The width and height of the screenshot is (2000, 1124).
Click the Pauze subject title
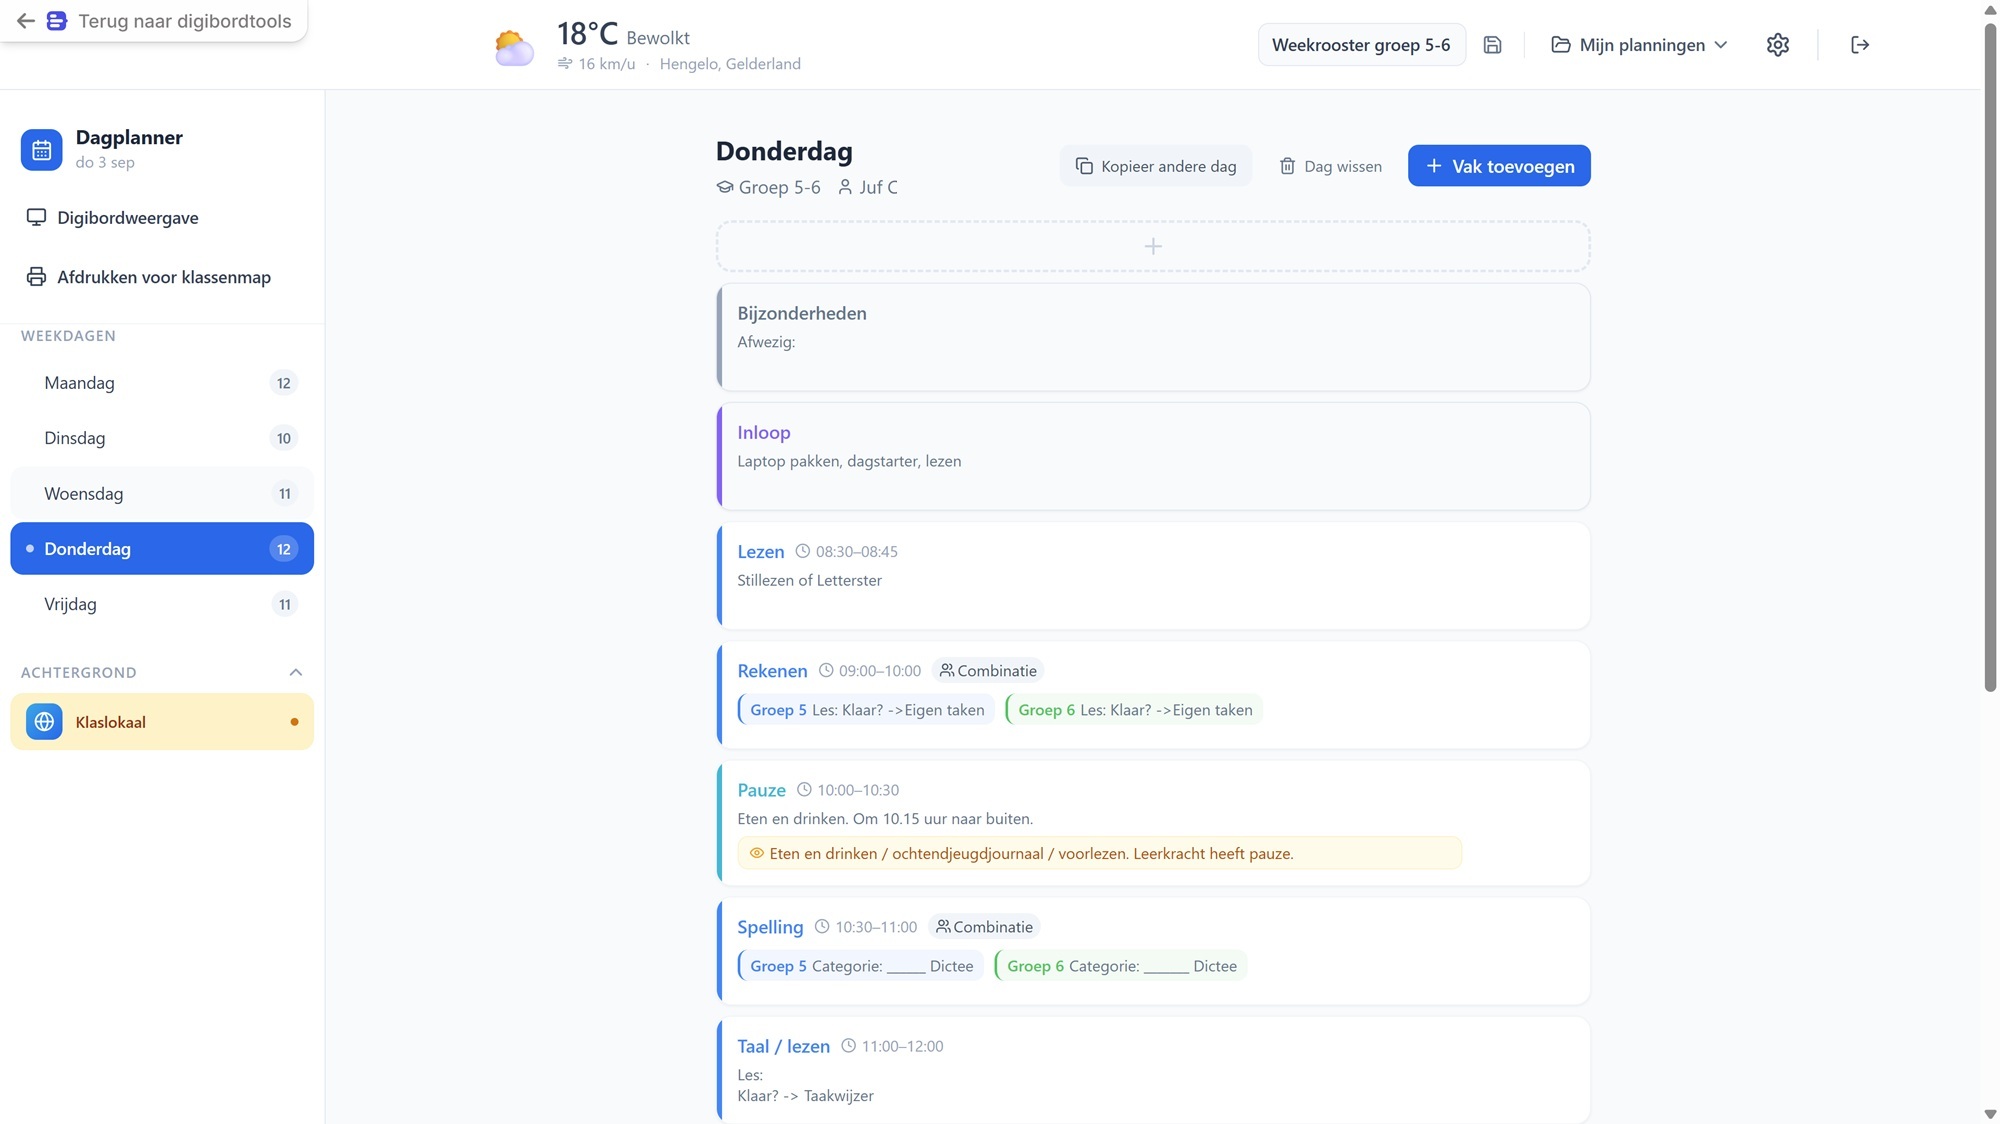click(x=761, y=790)
